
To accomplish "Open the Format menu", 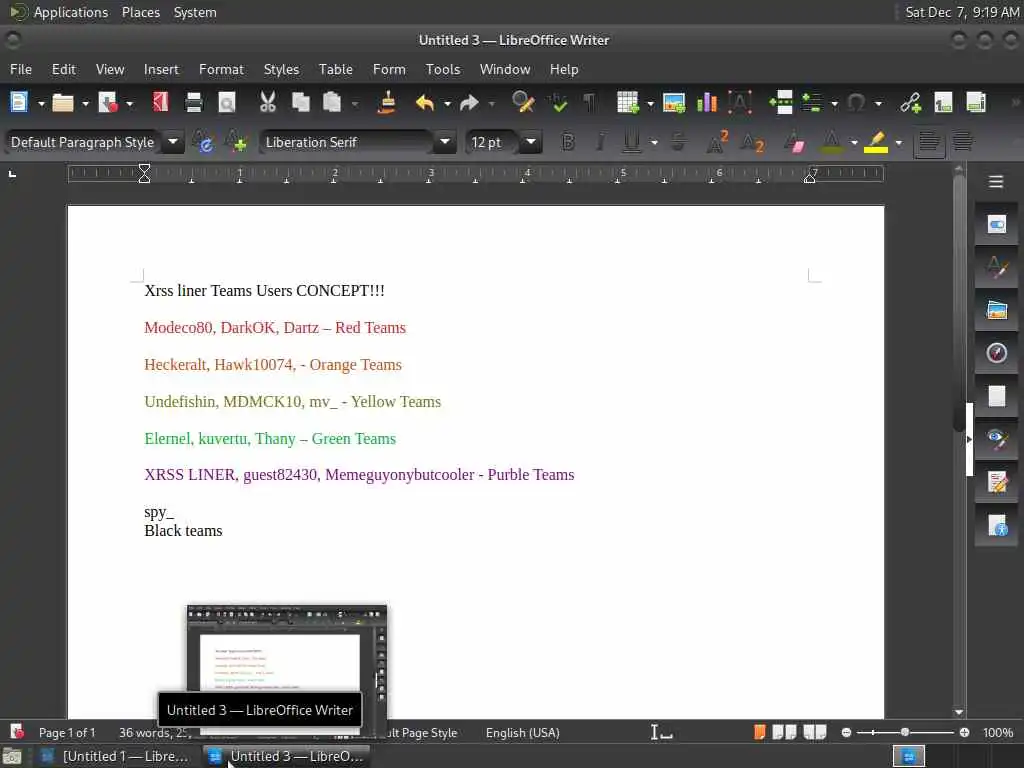I will pos(221,69).
